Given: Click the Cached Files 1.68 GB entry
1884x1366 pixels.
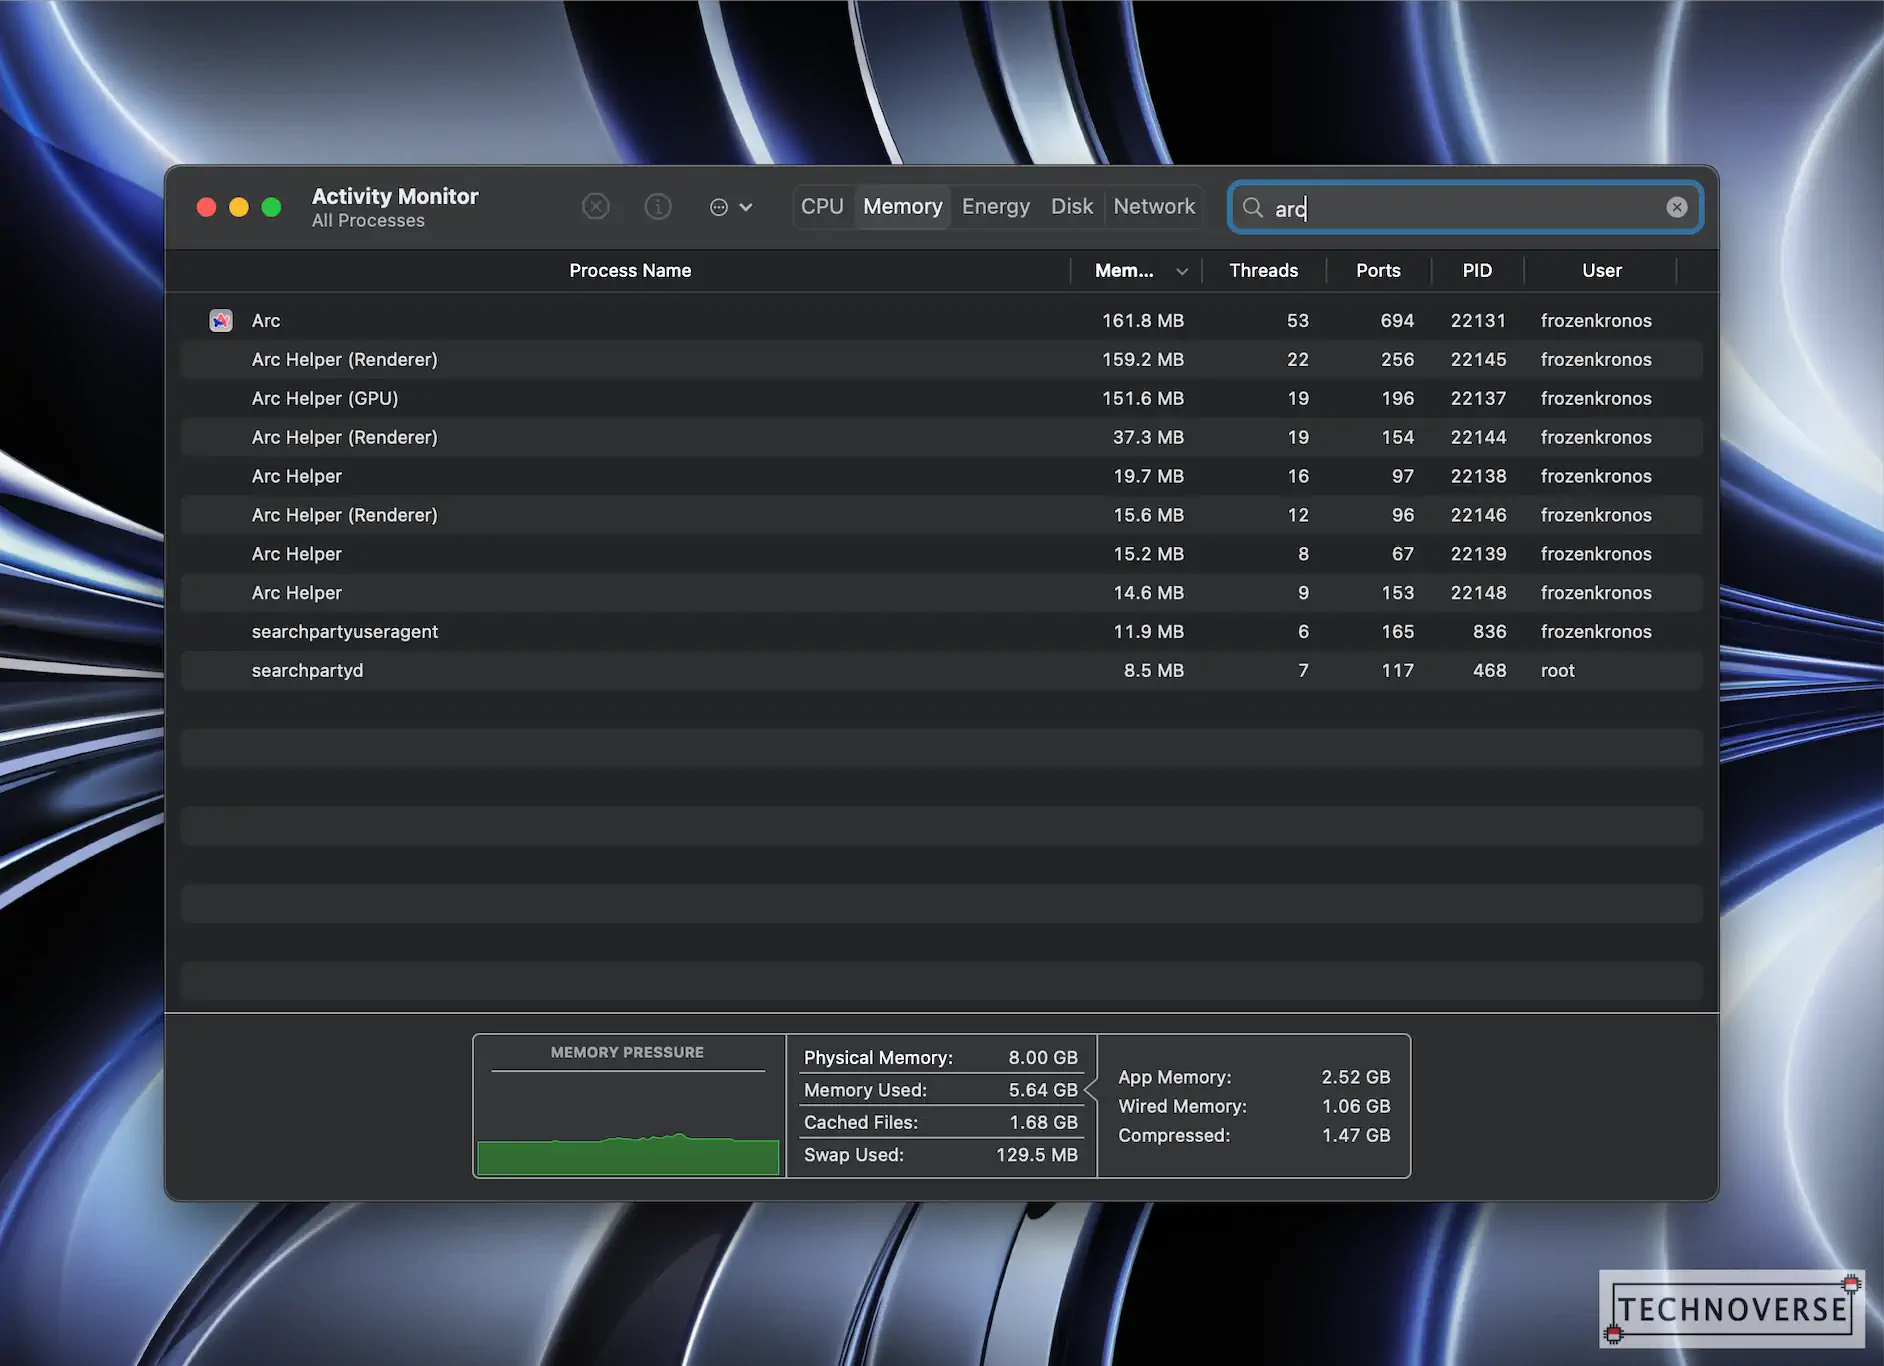Looking at the screenshot, I should [x=940, y=1122].
